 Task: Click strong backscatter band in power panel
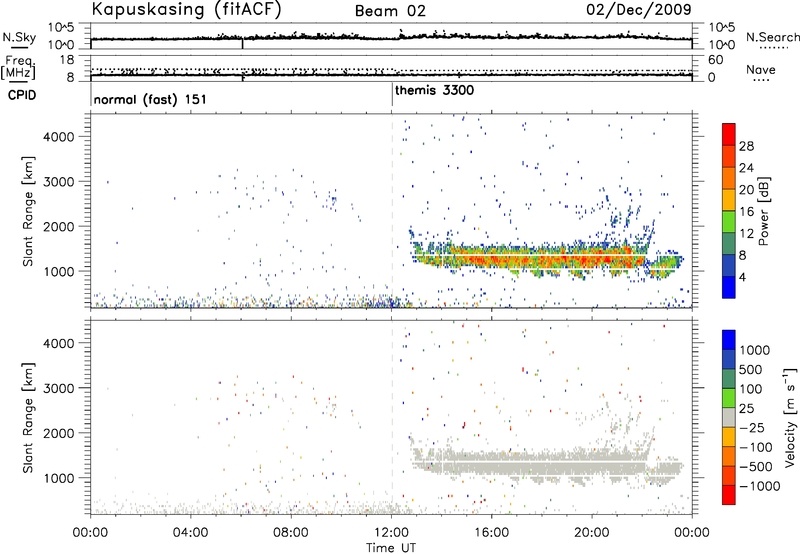point(531,259)
